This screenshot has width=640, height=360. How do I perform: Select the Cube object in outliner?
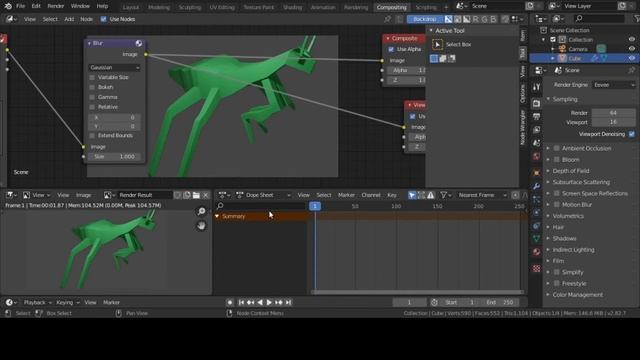(x=575, y=58)
